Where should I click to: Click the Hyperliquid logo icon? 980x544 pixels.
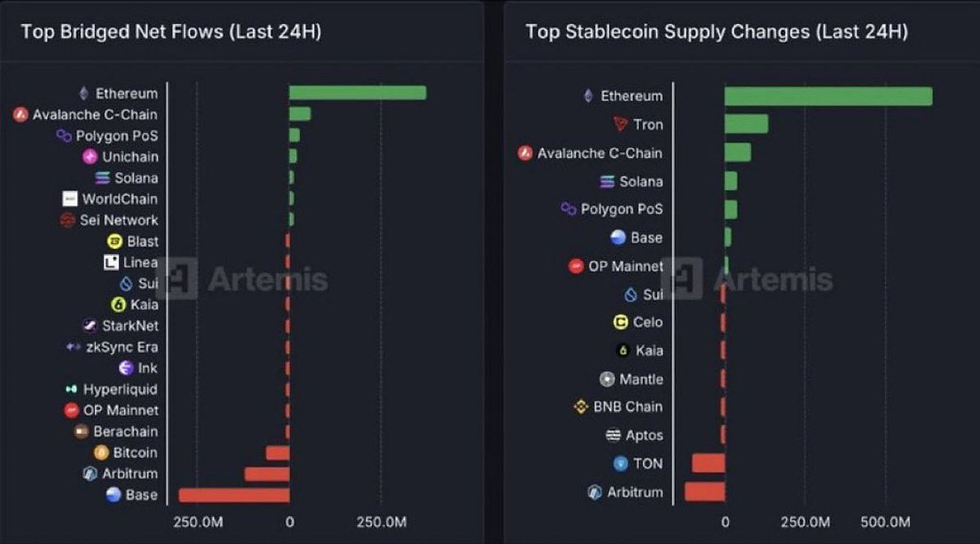coord(71,389)
